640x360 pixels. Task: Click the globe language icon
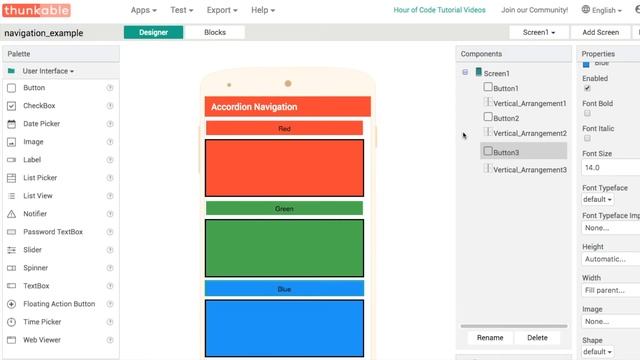586,9
